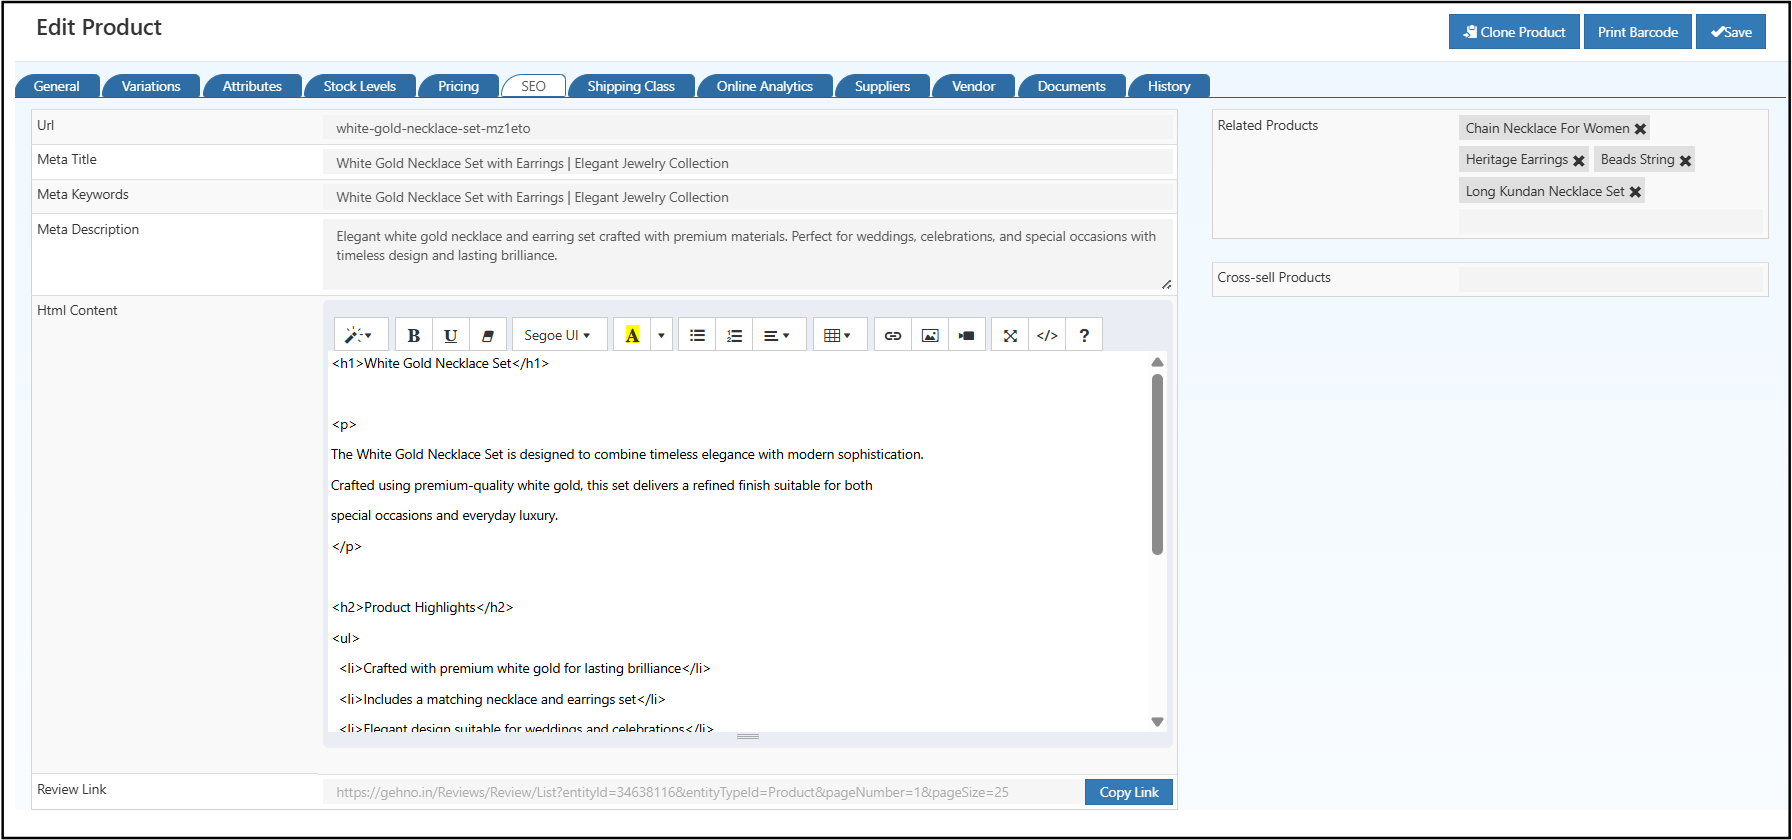Open the Documents tab

click(1072, 86)
